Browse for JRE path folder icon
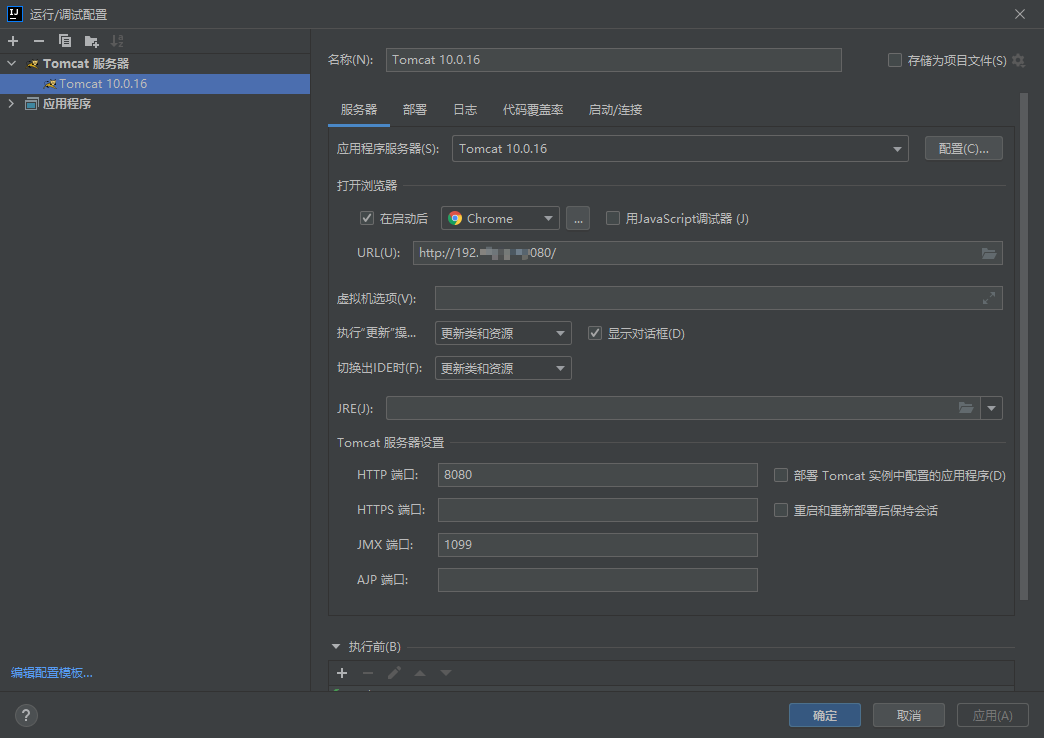 pos(966,408)
